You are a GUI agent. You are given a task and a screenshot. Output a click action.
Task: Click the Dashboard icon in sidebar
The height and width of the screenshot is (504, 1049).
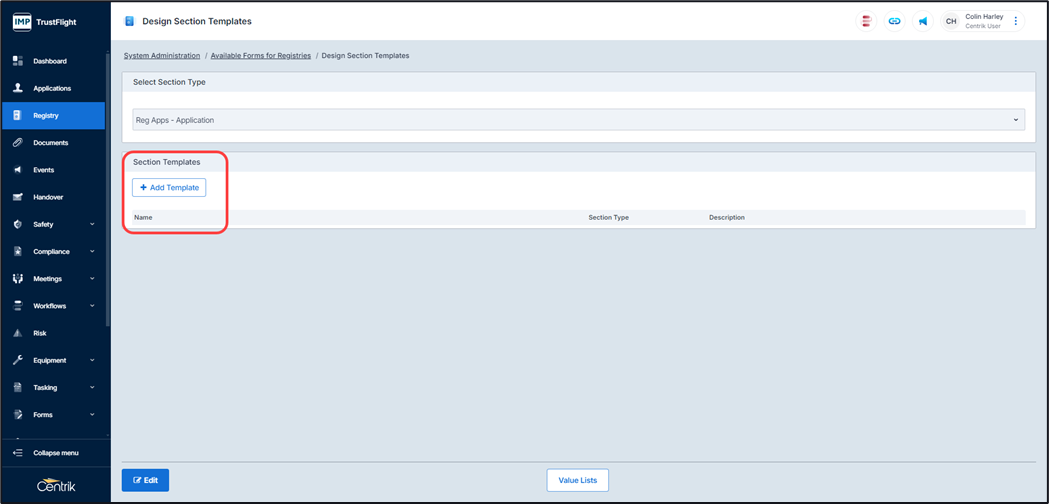click(x=18, y=61)
